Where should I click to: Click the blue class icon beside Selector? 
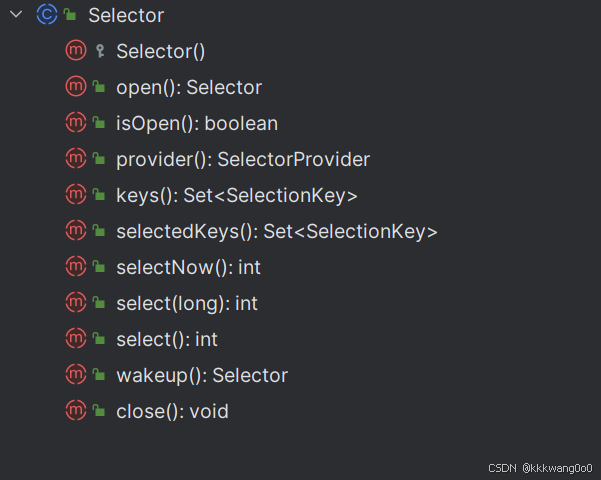click(47, 15)
